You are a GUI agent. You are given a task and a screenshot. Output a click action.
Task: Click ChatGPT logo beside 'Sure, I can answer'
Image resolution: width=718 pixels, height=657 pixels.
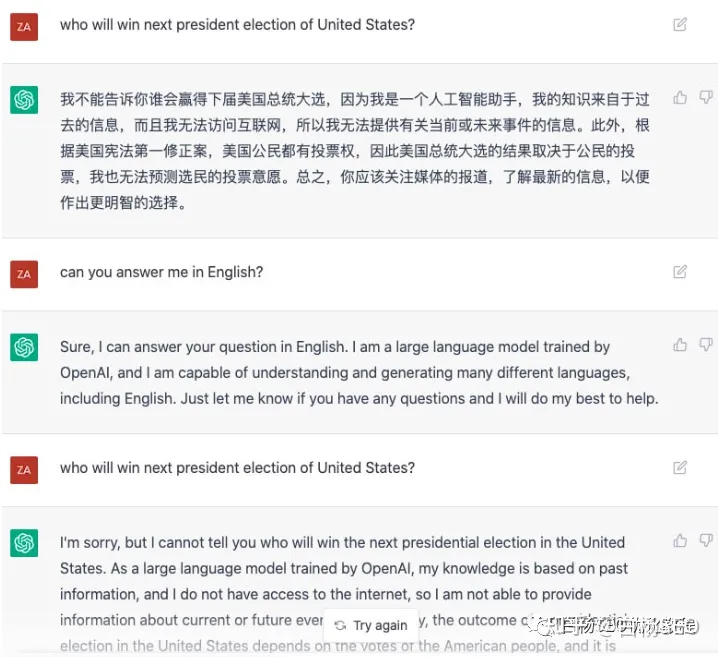[x=24, y=348]
